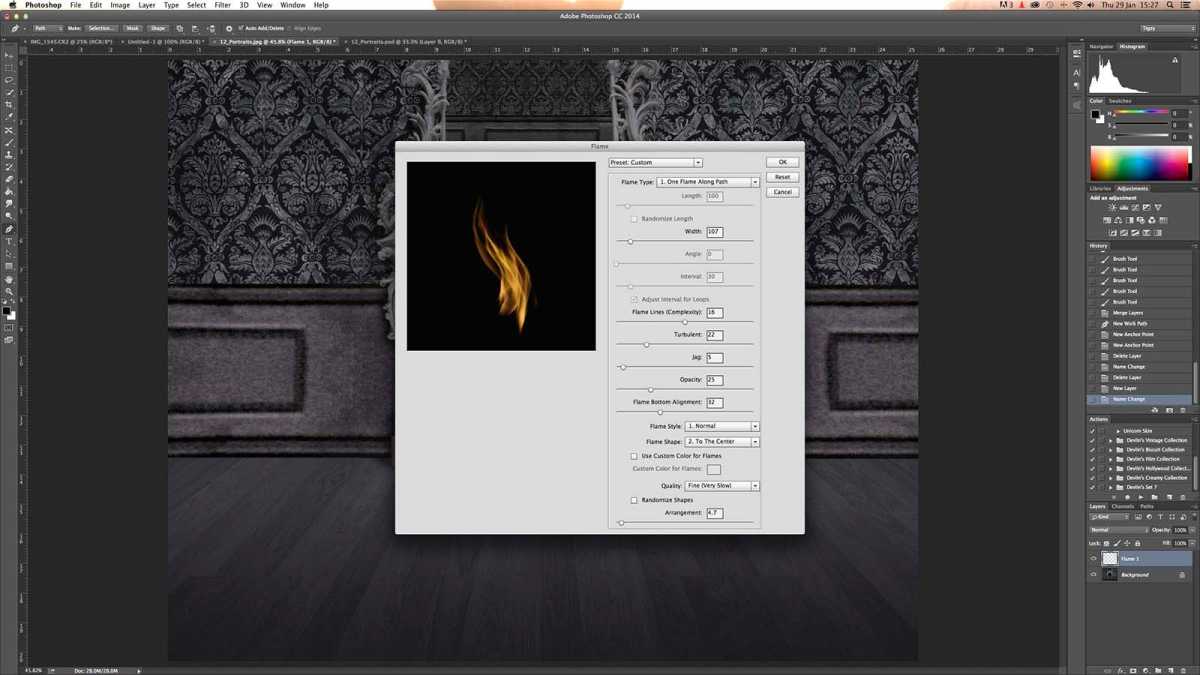Click Selection button in options bar

(x=101, y=28)
